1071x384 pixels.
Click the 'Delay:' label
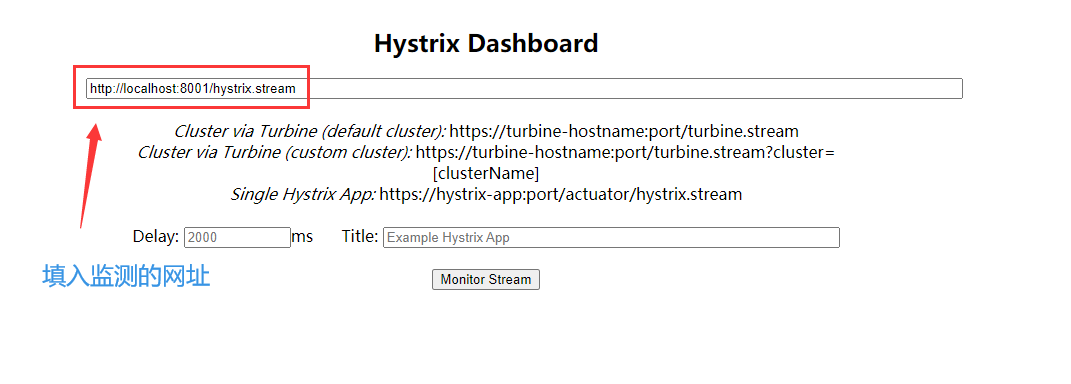[x=156, y=237]
